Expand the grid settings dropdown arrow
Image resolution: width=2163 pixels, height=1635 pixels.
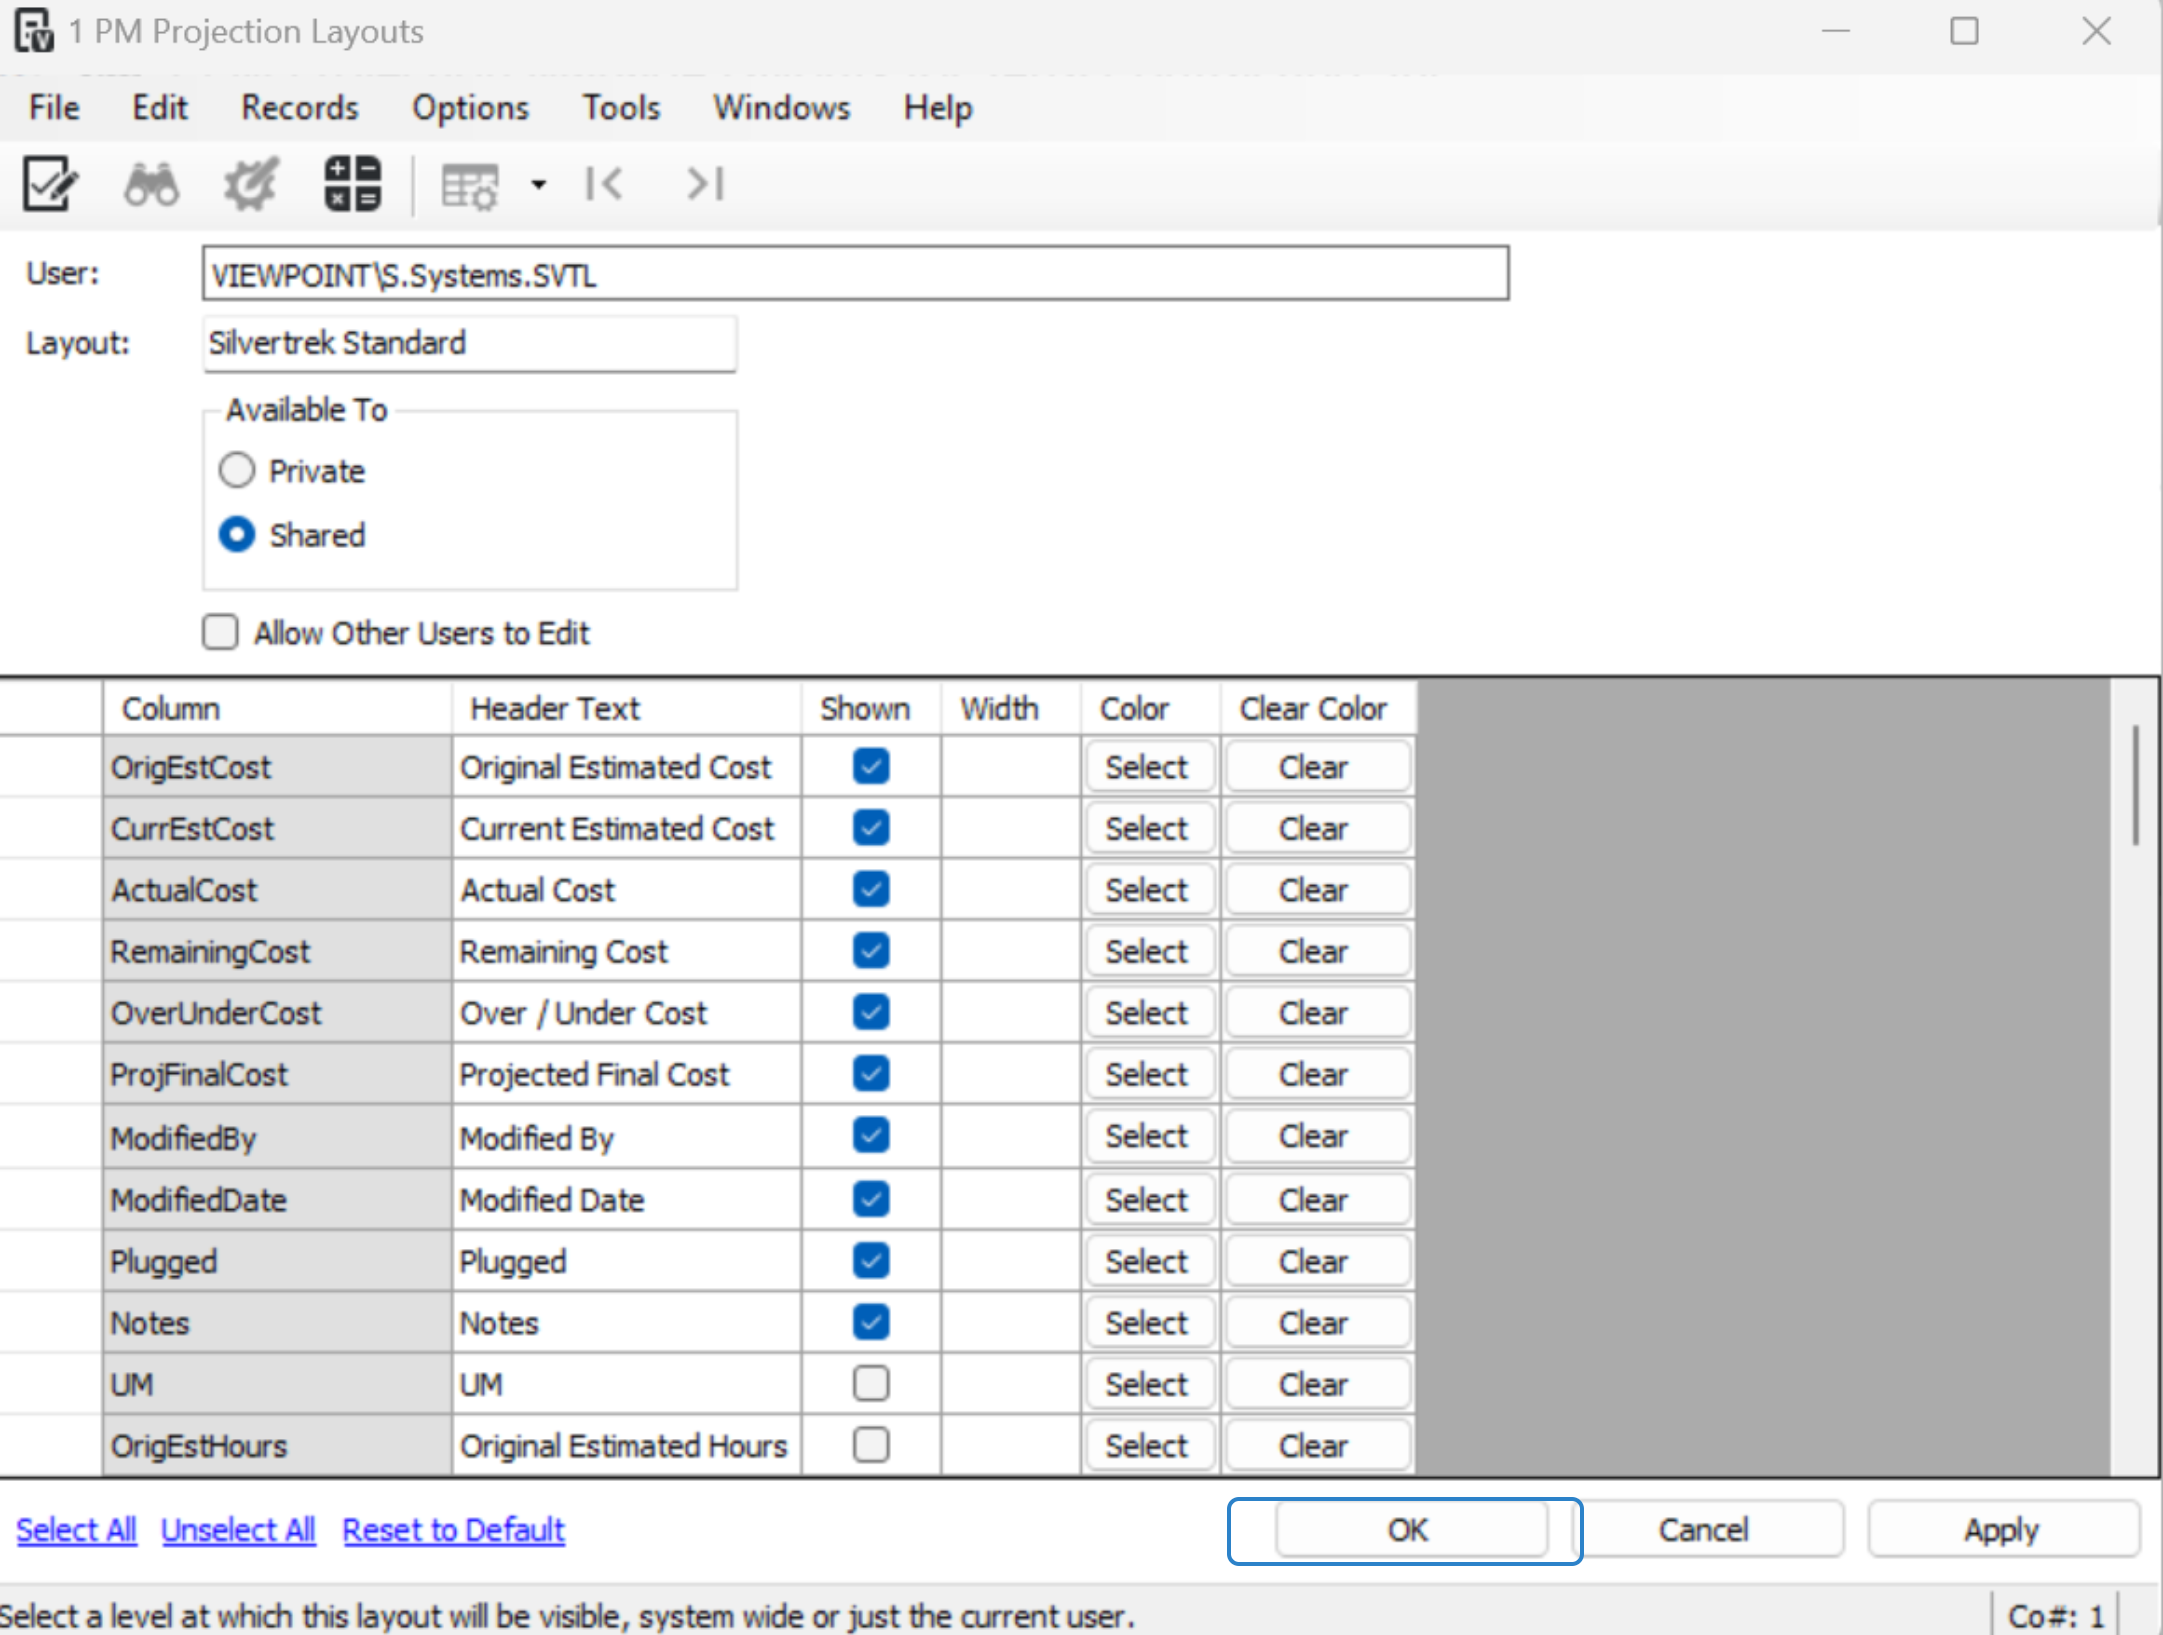click(539, 185)
